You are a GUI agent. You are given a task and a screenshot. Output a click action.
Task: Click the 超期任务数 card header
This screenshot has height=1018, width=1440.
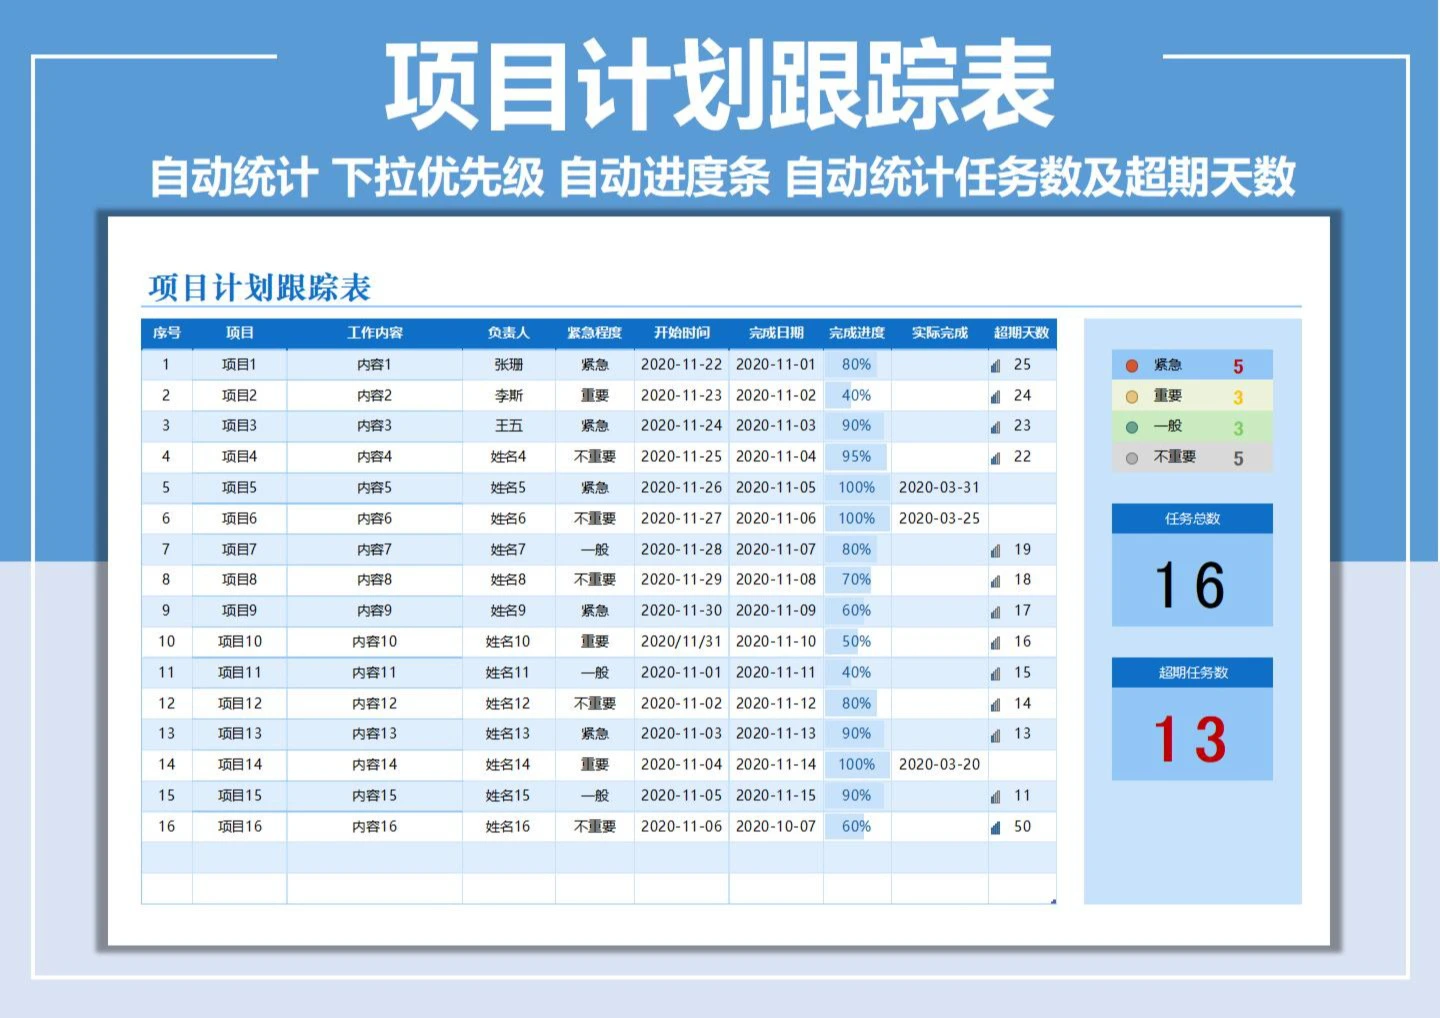pyautogui.click(x=1192, y=673)
